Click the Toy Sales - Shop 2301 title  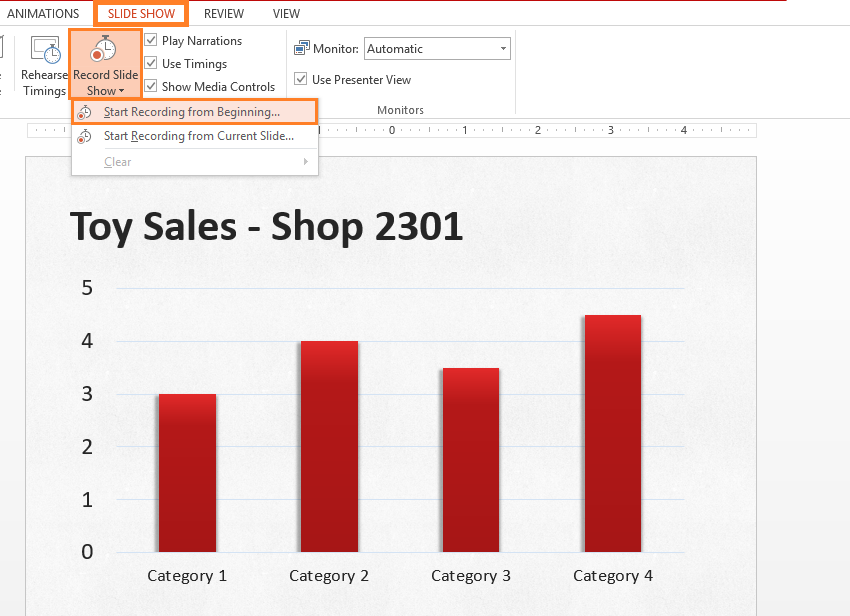point(266,226)
